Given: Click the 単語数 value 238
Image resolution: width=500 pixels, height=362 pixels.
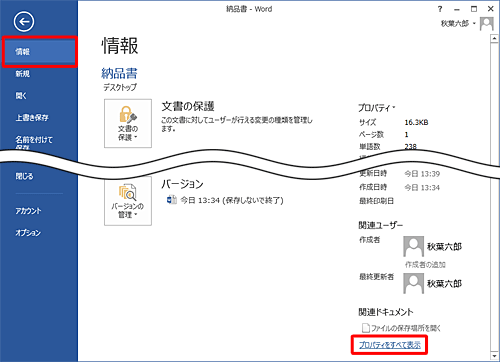Looking at the screenshot, I should [411, 146].
